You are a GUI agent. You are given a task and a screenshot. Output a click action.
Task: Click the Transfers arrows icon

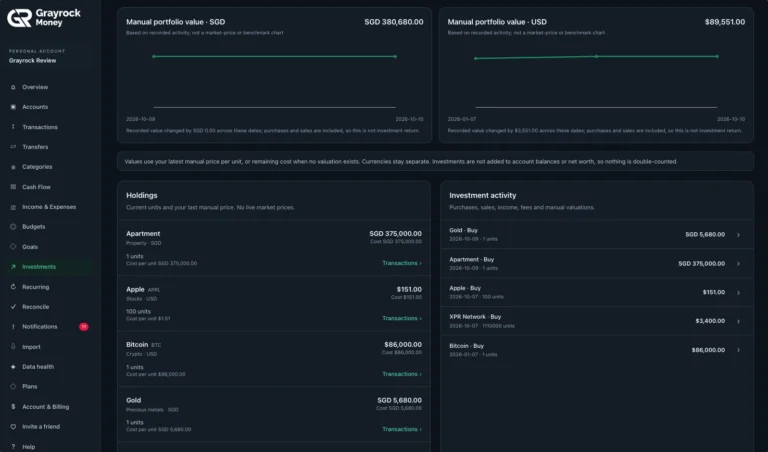13,147
